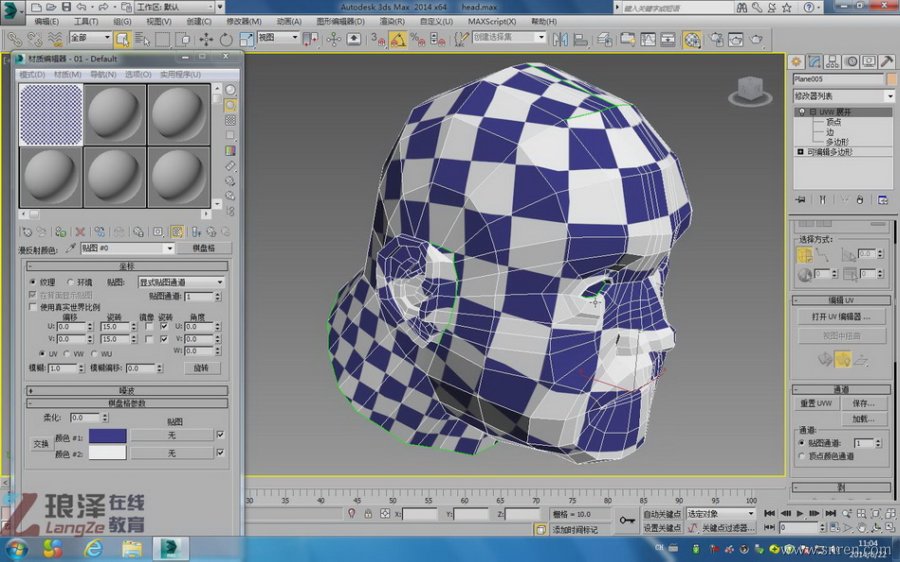
Task: Activate the Select Object tool
Action: pyautogui.click(x=122, y=39)
